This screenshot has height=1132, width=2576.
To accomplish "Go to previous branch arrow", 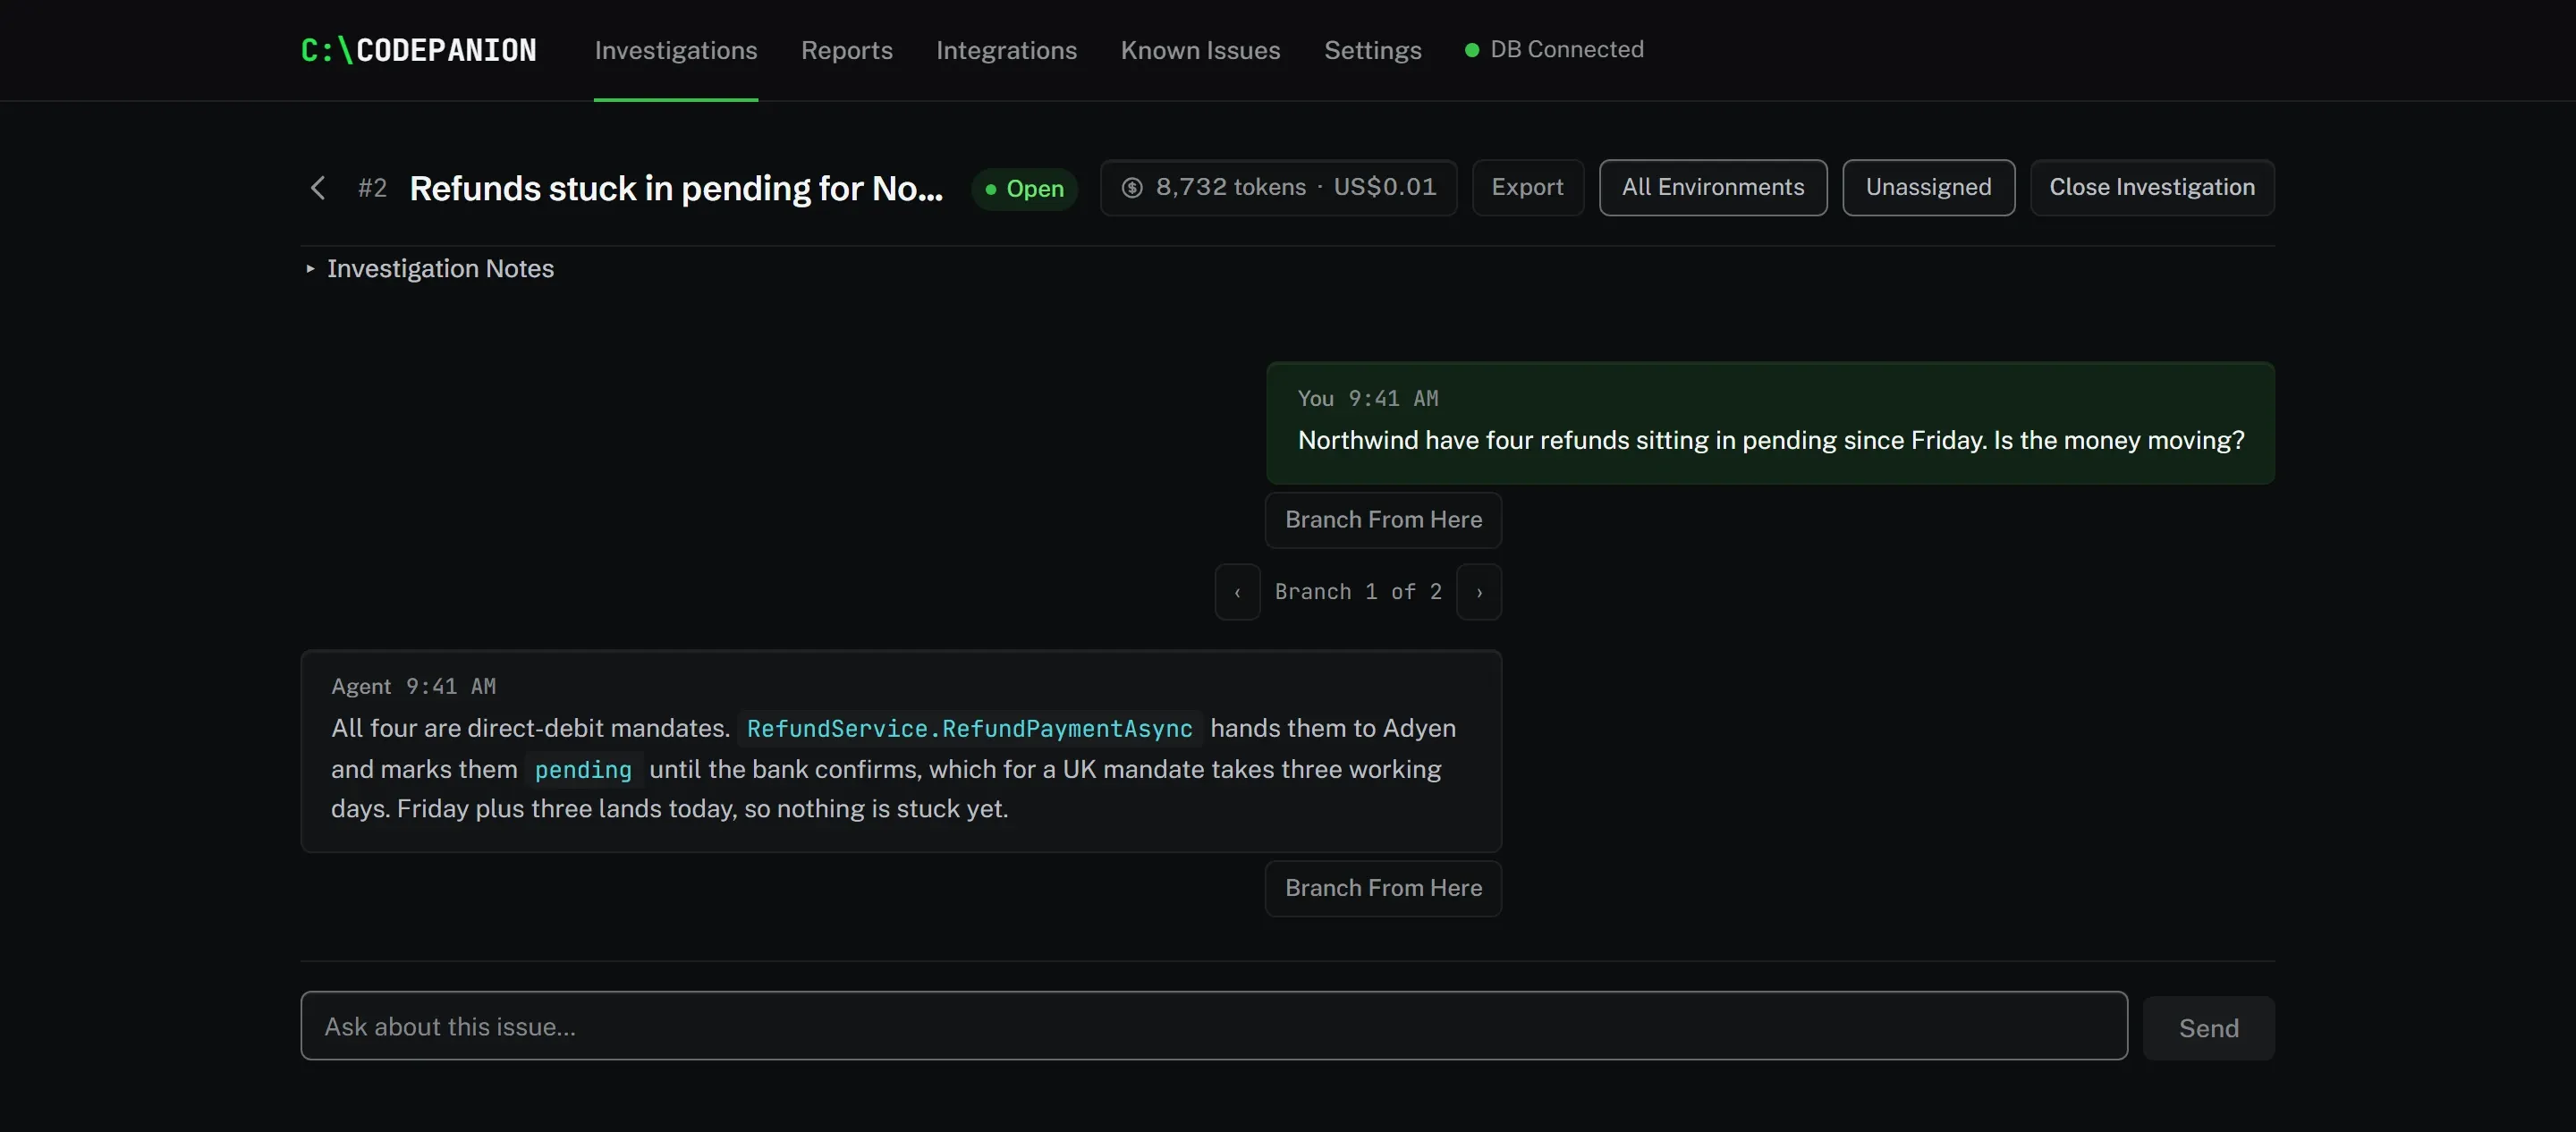I will coord(1237,592).
